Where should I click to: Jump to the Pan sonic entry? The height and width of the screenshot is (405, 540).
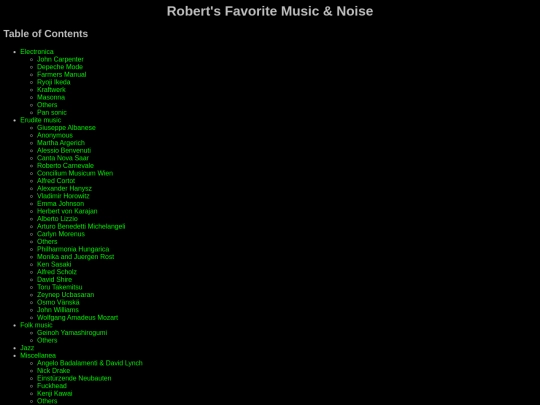coord(52,112)
